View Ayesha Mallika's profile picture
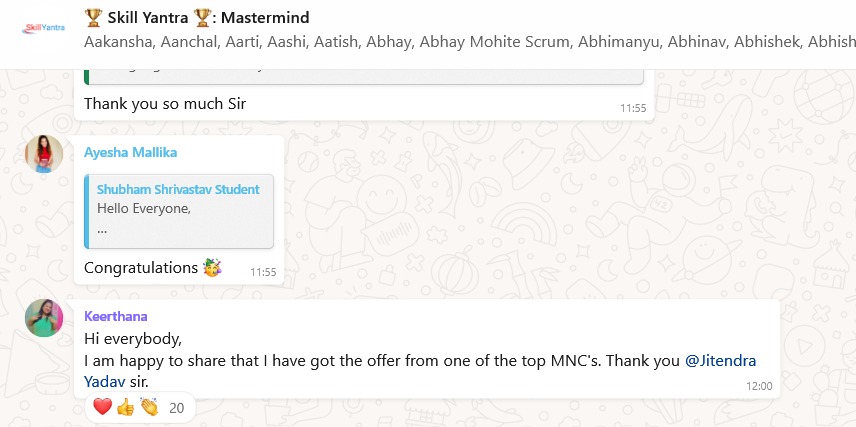The width and height of the screenshot is (856, 427). (44, 154)
